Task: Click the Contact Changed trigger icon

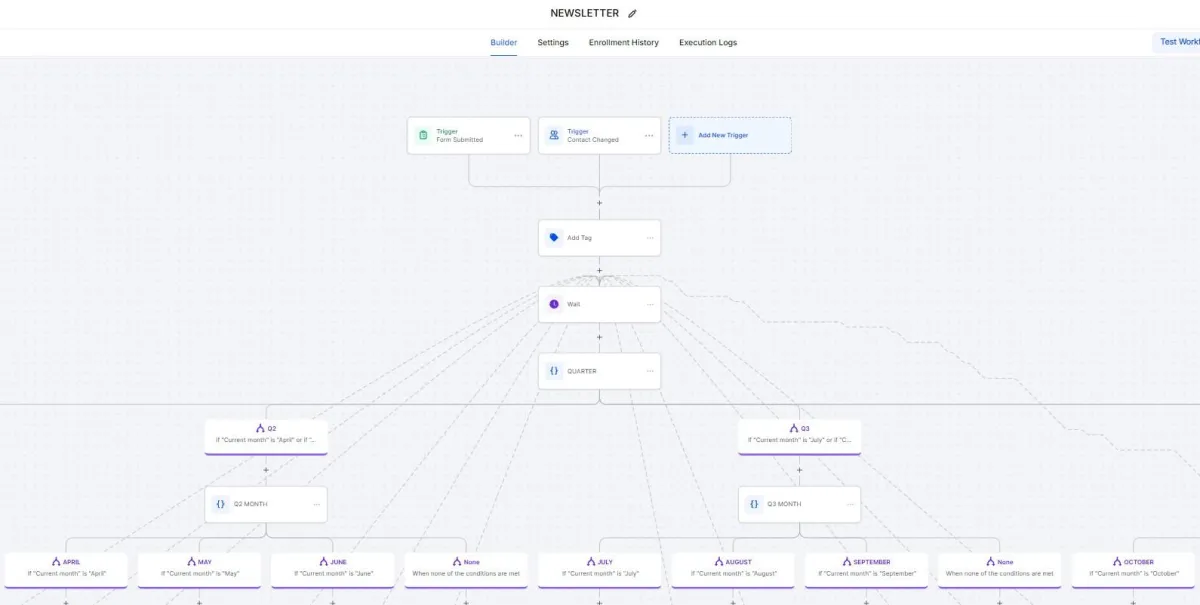Action: pos(553,135)
